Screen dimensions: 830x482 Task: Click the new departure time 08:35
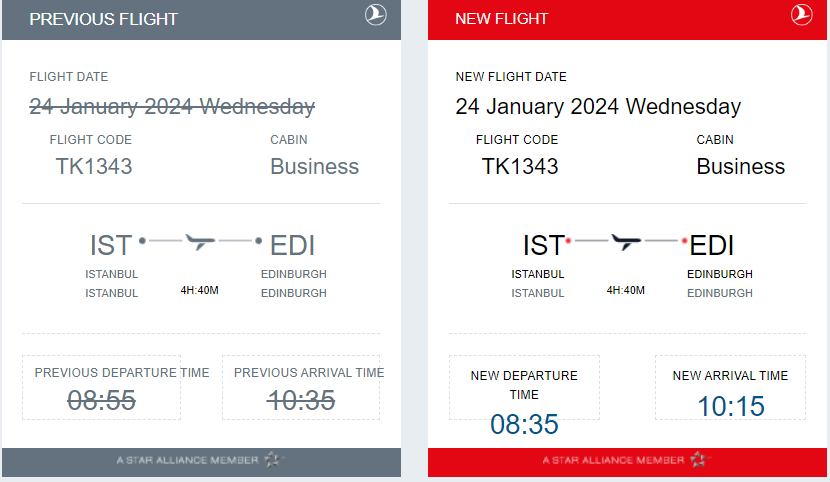tap(524, 424)
